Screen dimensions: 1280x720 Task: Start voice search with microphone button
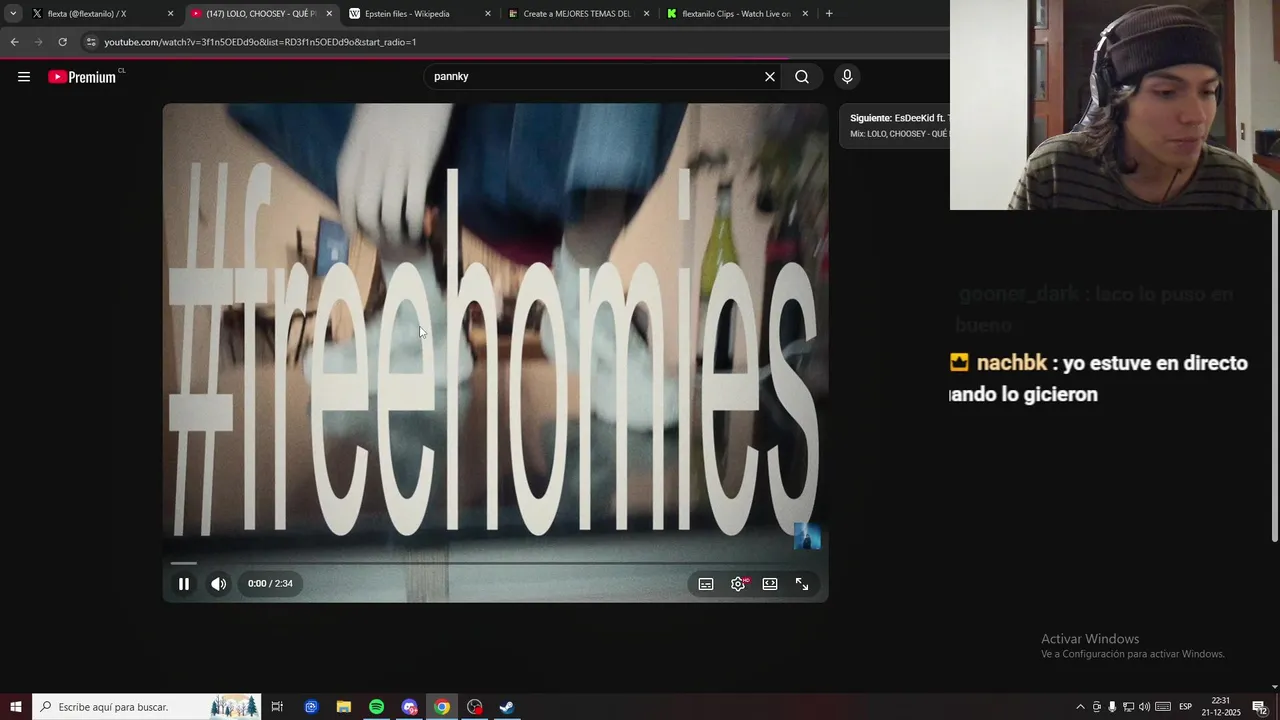[847, 77]
